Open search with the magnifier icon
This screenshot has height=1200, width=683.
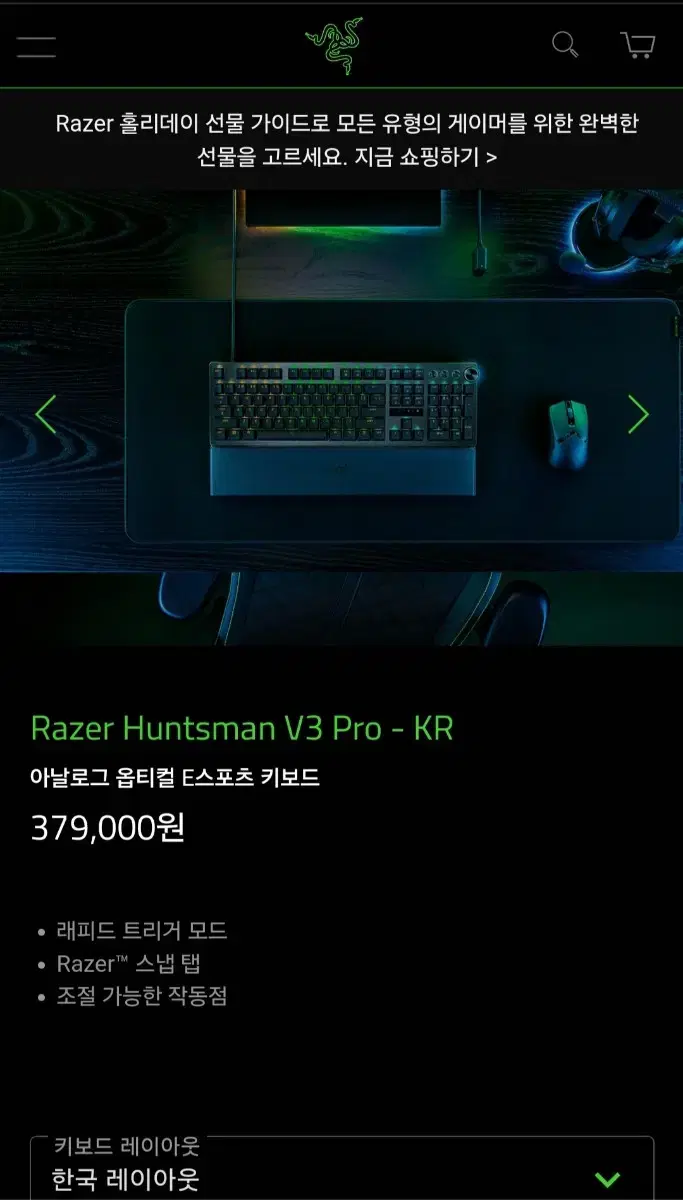(566, 45)
